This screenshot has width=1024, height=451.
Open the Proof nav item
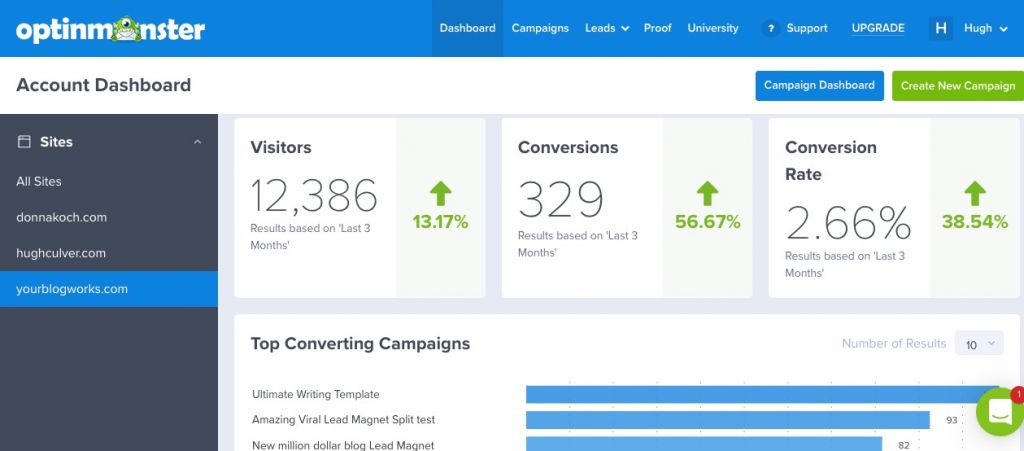pos(658,28)
